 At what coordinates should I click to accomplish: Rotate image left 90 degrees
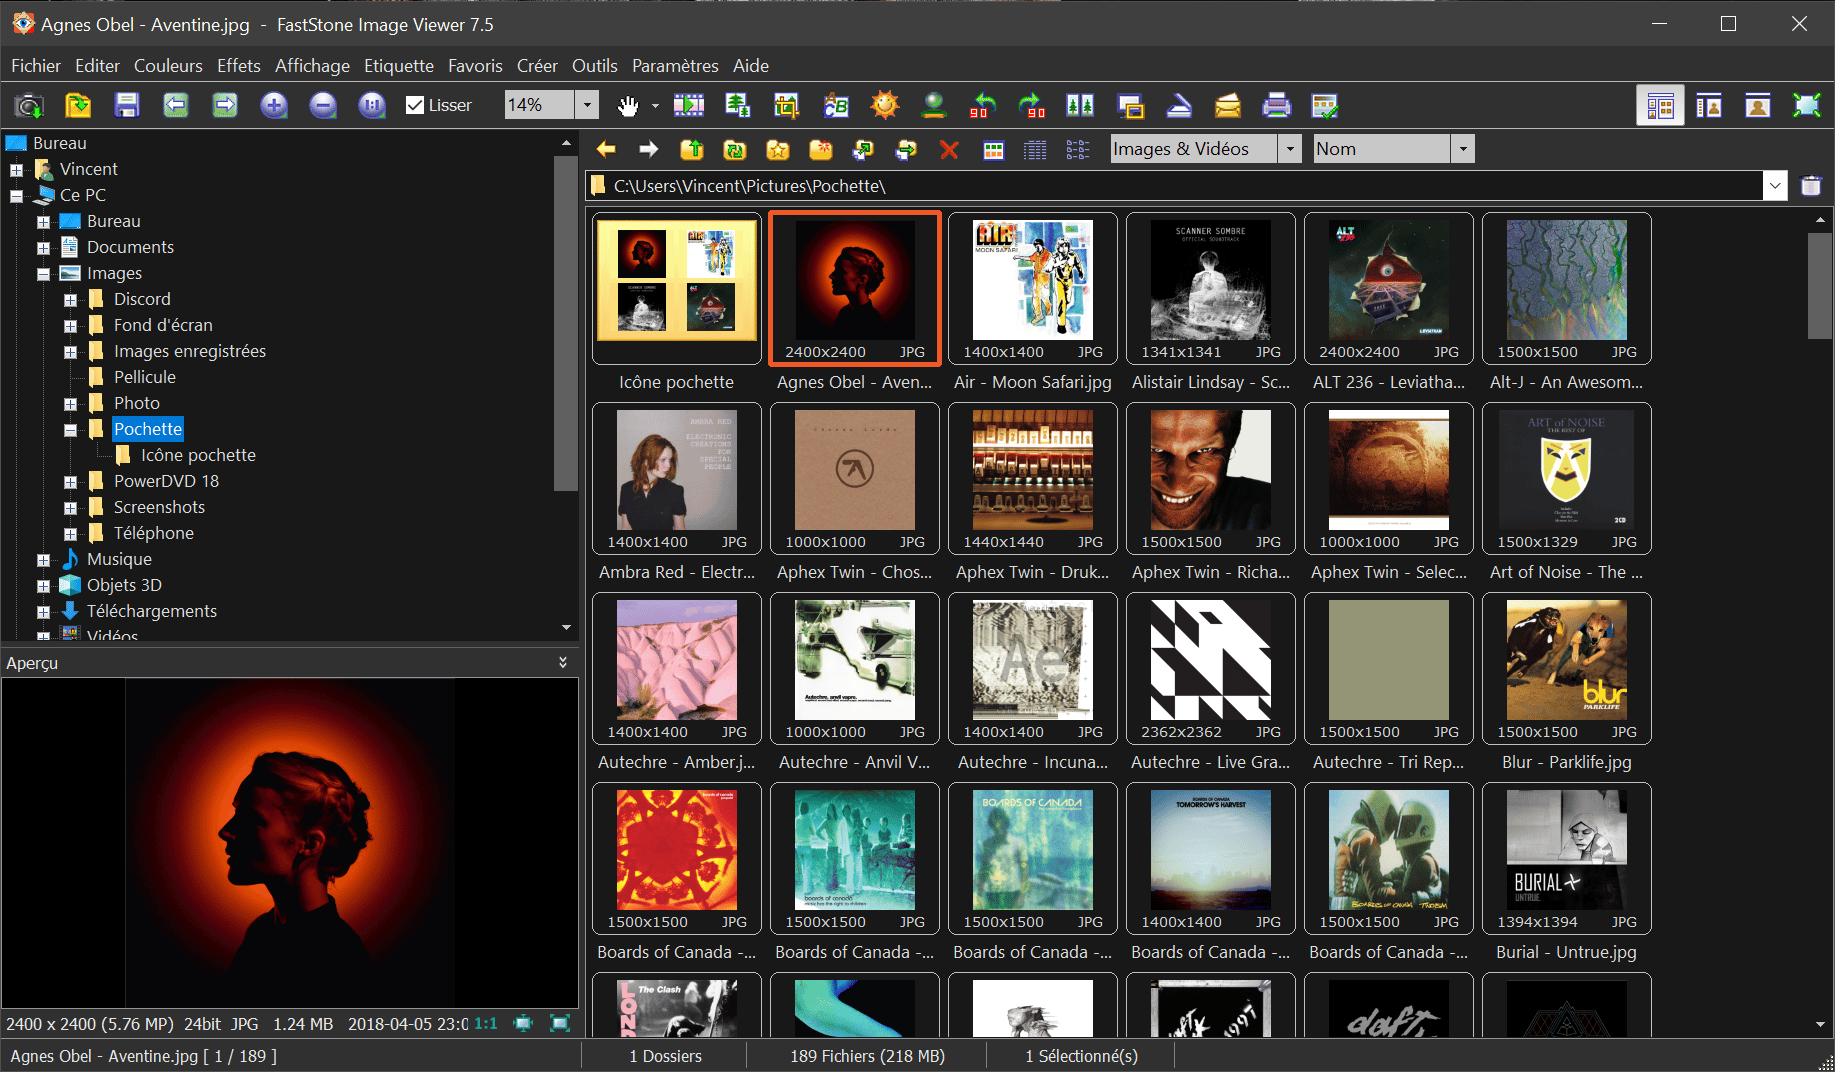tap(983, 105)
